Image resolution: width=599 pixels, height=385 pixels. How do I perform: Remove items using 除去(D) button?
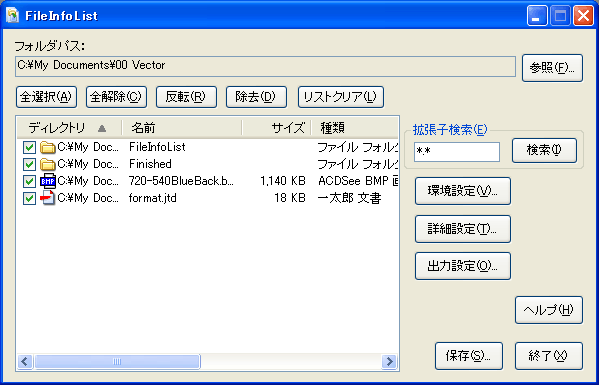point(256,97)
